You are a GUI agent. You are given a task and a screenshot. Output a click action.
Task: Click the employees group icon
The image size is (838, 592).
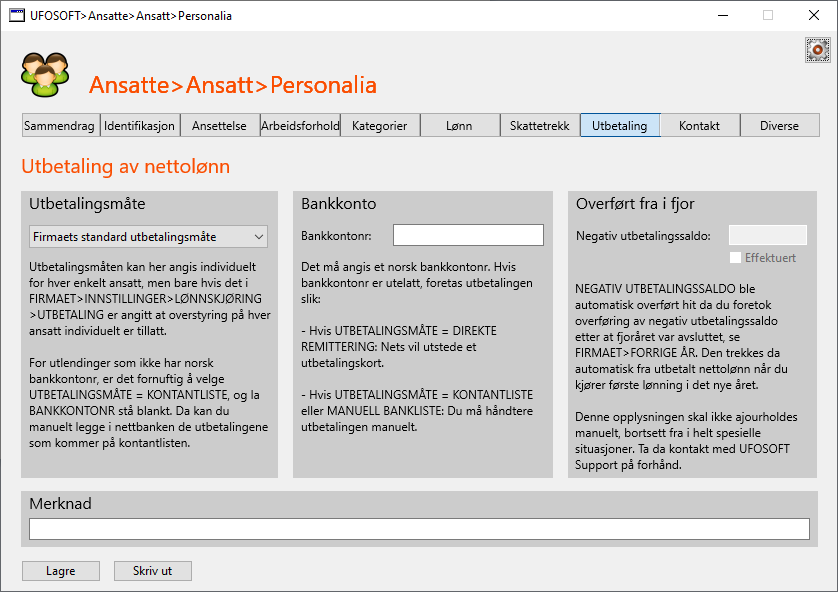pyautogui.click(x=45, y=75)
